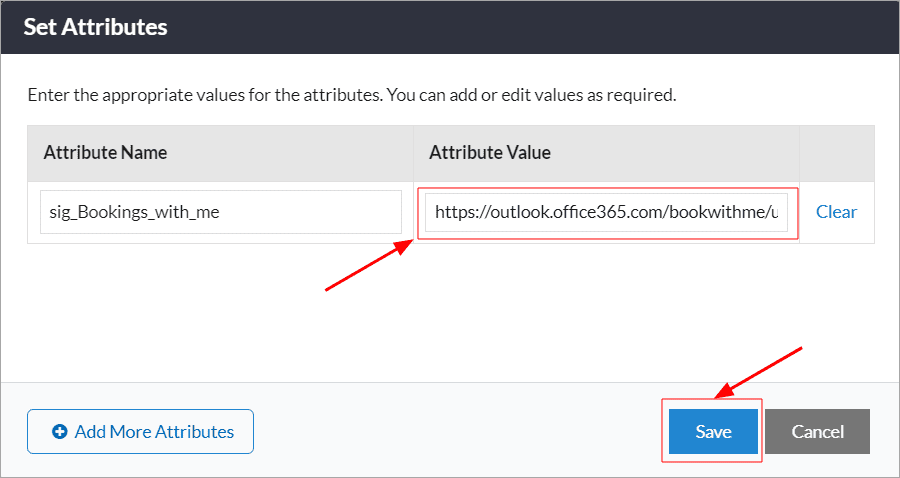Select the Add More Attributes label text
This screenshot has height=478, width=900.
[x=154, y=432]
